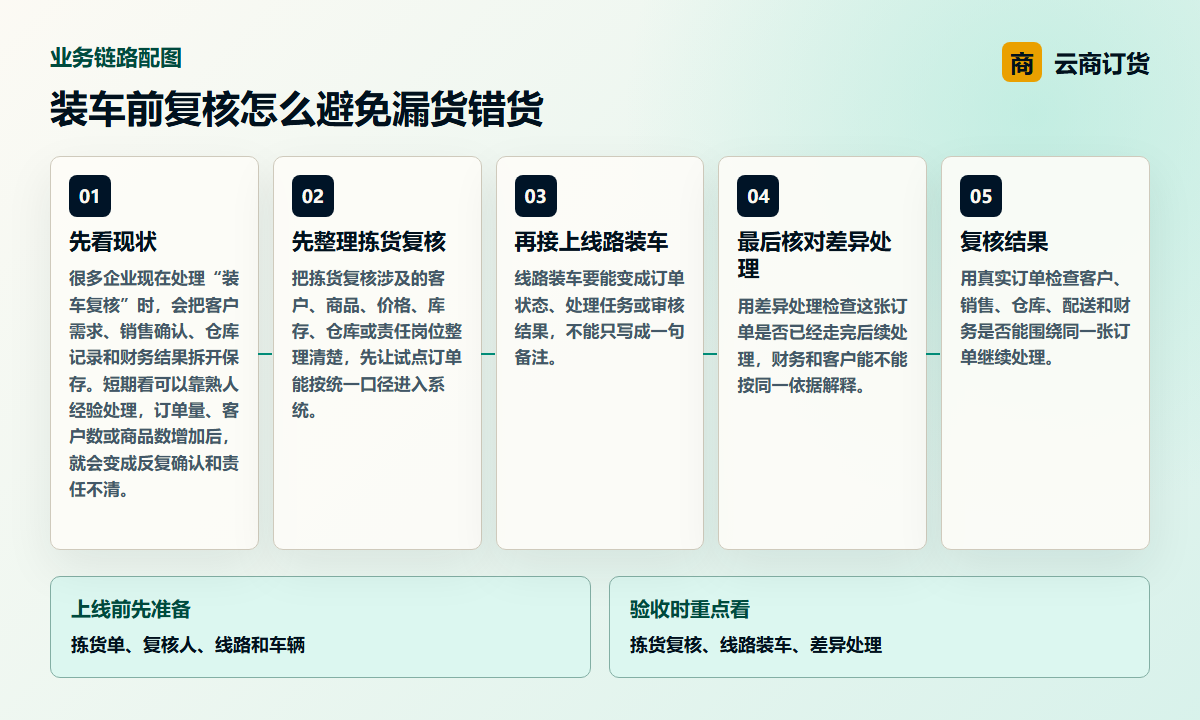Click the 业务链路配图 label
The image size is (1200, 720).
(116, 58)
